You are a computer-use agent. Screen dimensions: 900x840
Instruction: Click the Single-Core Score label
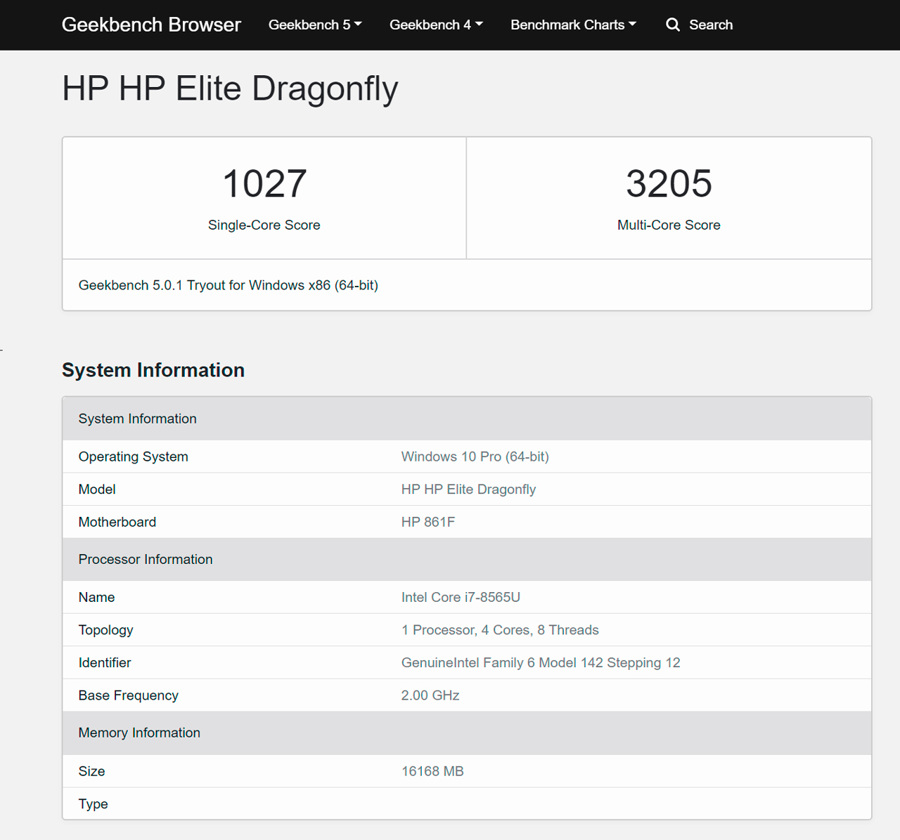click(x=264, y=225)
